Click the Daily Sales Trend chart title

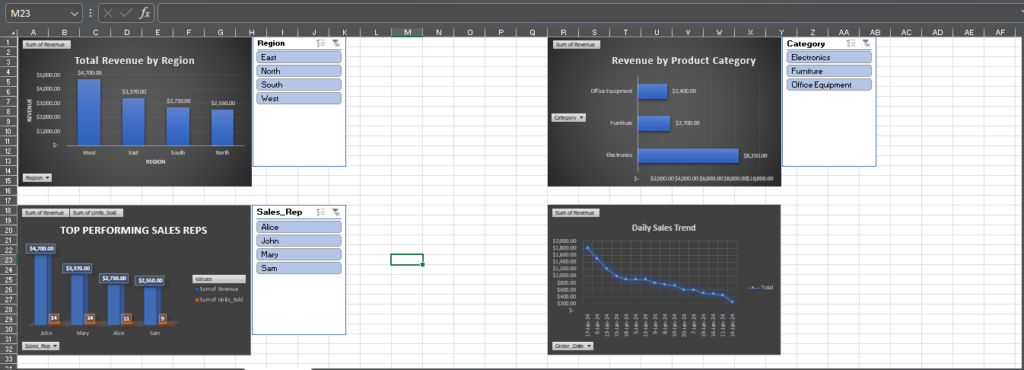pos(664,228)
